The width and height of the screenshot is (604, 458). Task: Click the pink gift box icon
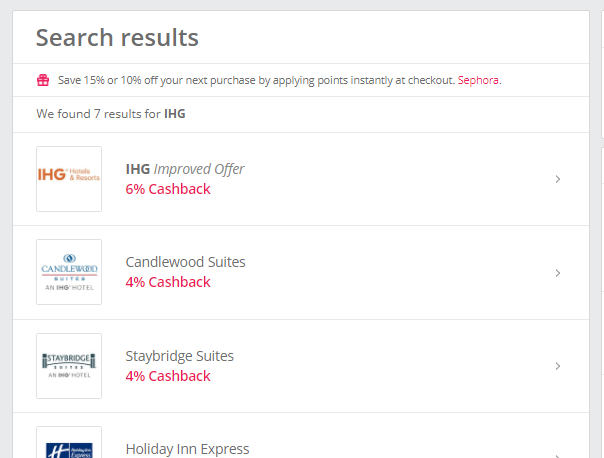point(43,80)
